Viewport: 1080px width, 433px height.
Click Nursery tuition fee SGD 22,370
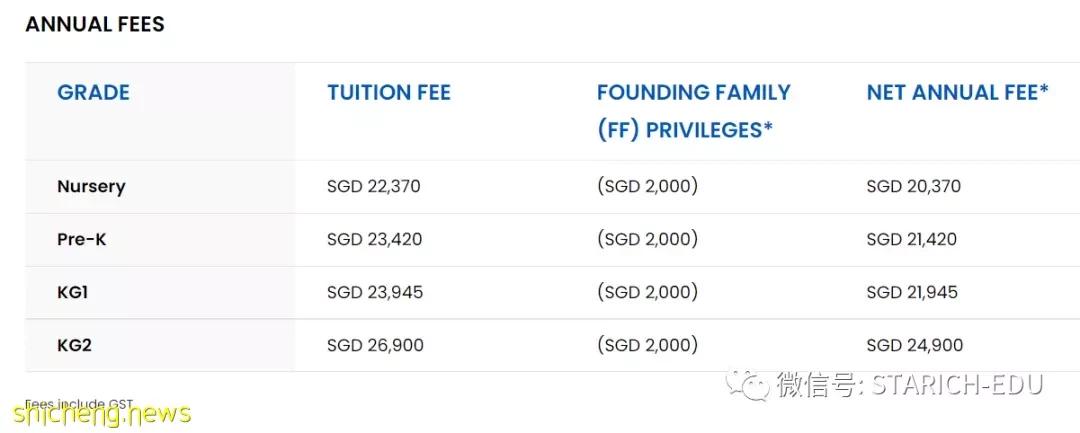[x=373, y=187]
